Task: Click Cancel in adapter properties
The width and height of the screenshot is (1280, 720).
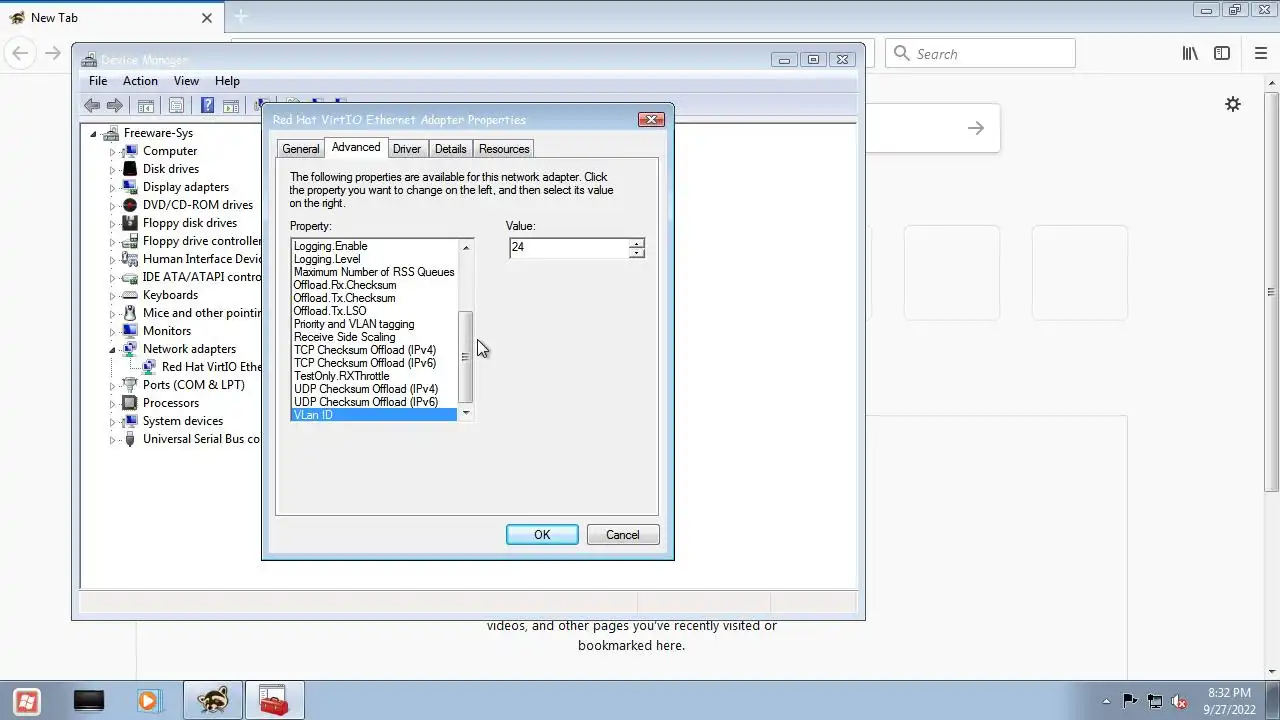Action: (622, 535)
